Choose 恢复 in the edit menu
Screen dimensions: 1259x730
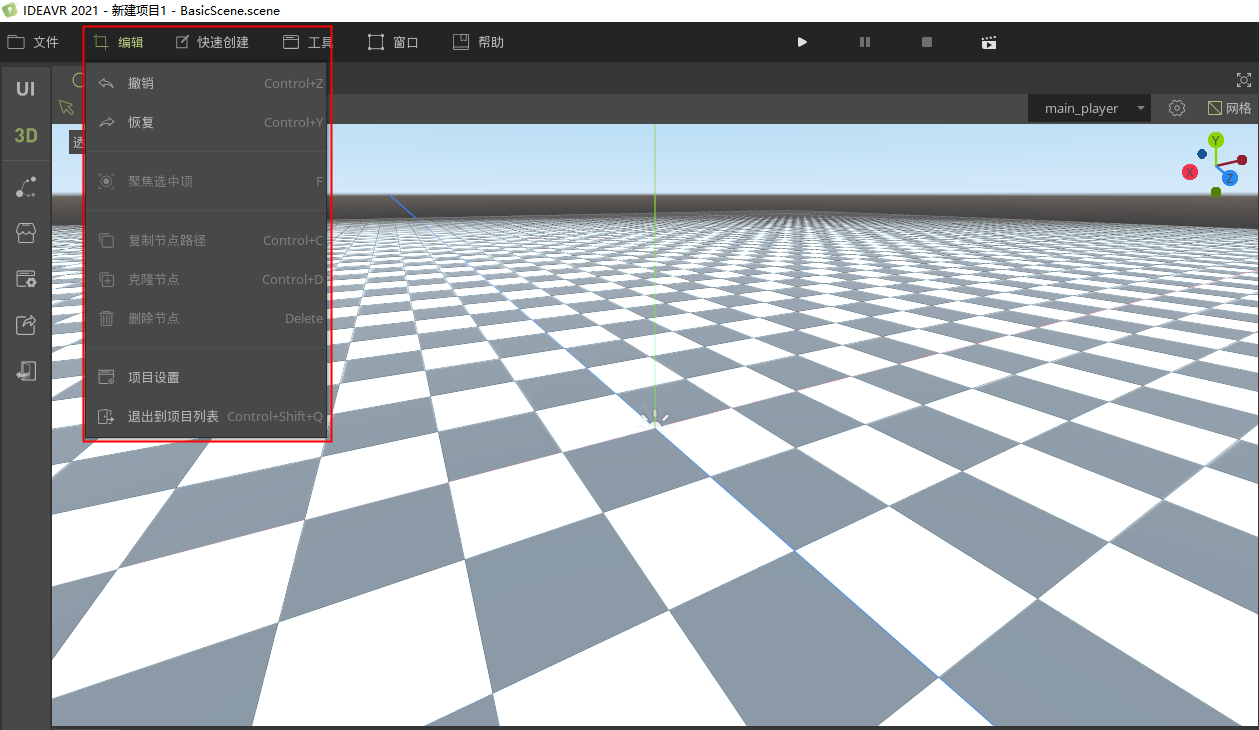click(x=207, y=122)
